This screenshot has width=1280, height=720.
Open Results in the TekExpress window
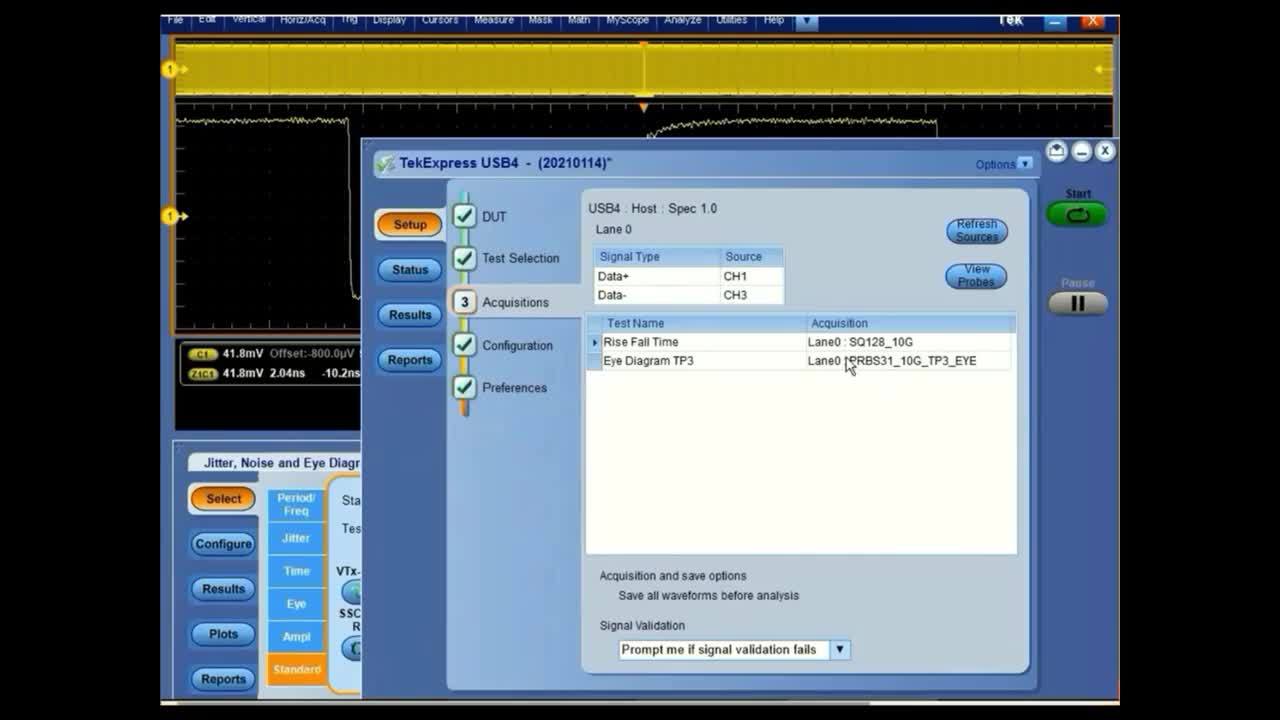(410, 314)
